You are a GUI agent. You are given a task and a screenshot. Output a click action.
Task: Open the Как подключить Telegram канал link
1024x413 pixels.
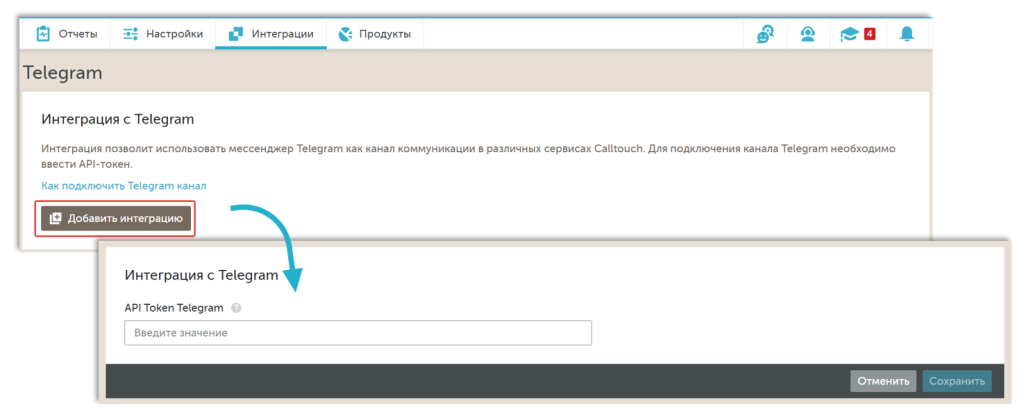123,186
